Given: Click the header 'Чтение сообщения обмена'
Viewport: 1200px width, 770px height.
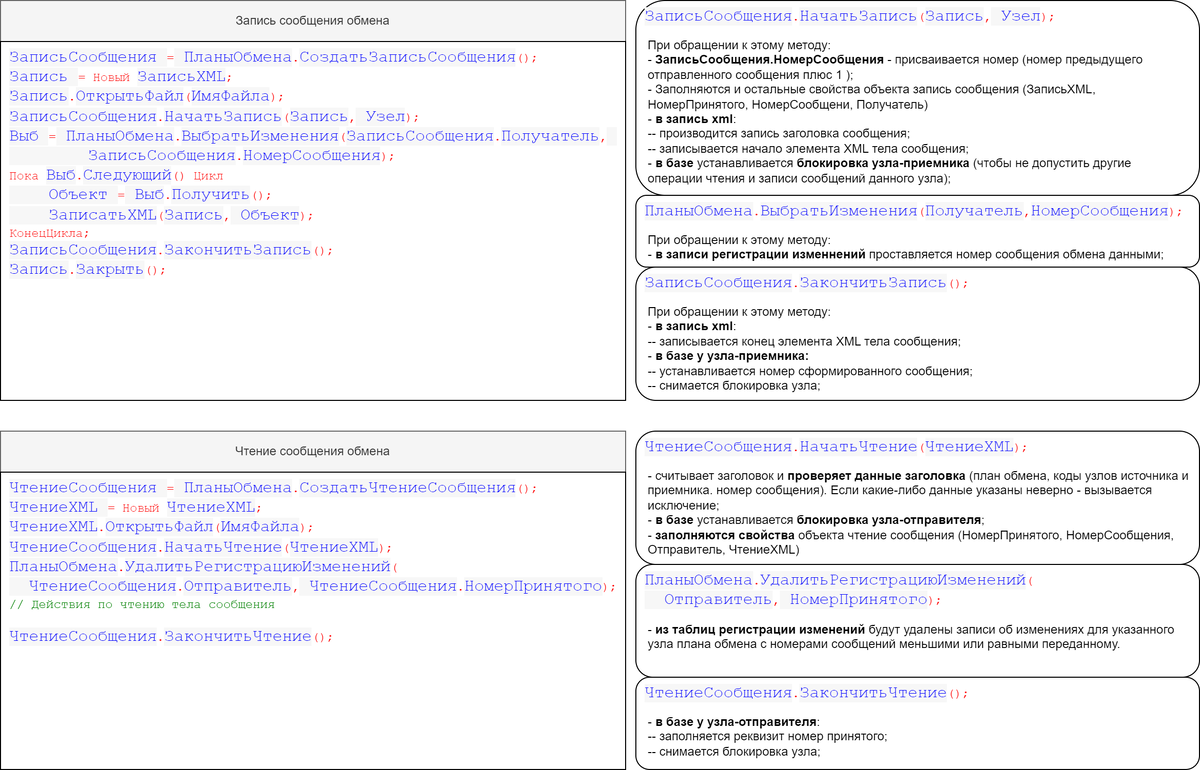Looking at the screenshot, I should coord(312,451).
